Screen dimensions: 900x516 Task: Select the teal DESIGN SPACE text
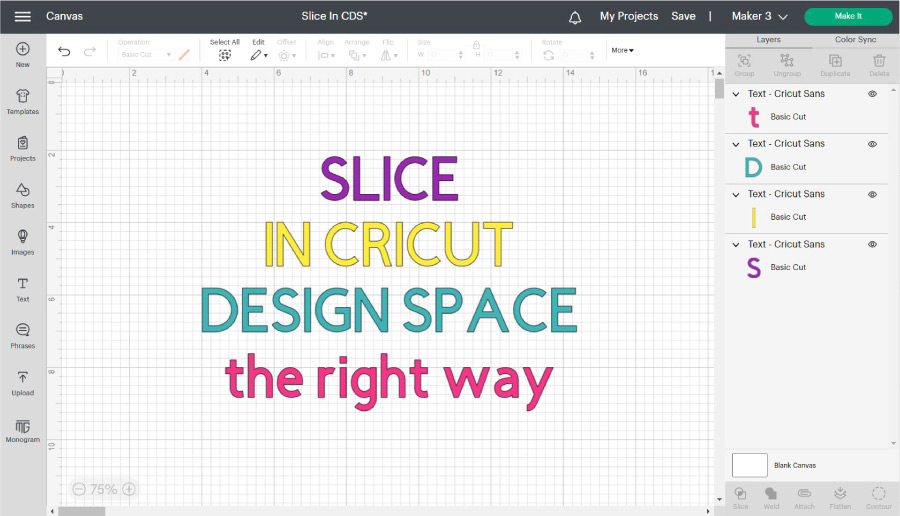tap(389, 311)
